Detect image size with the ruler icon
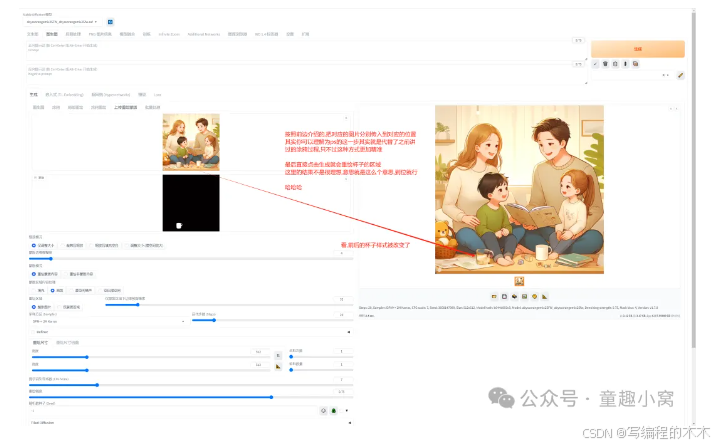This screenshot has width=721, height=446. [278, 366]
